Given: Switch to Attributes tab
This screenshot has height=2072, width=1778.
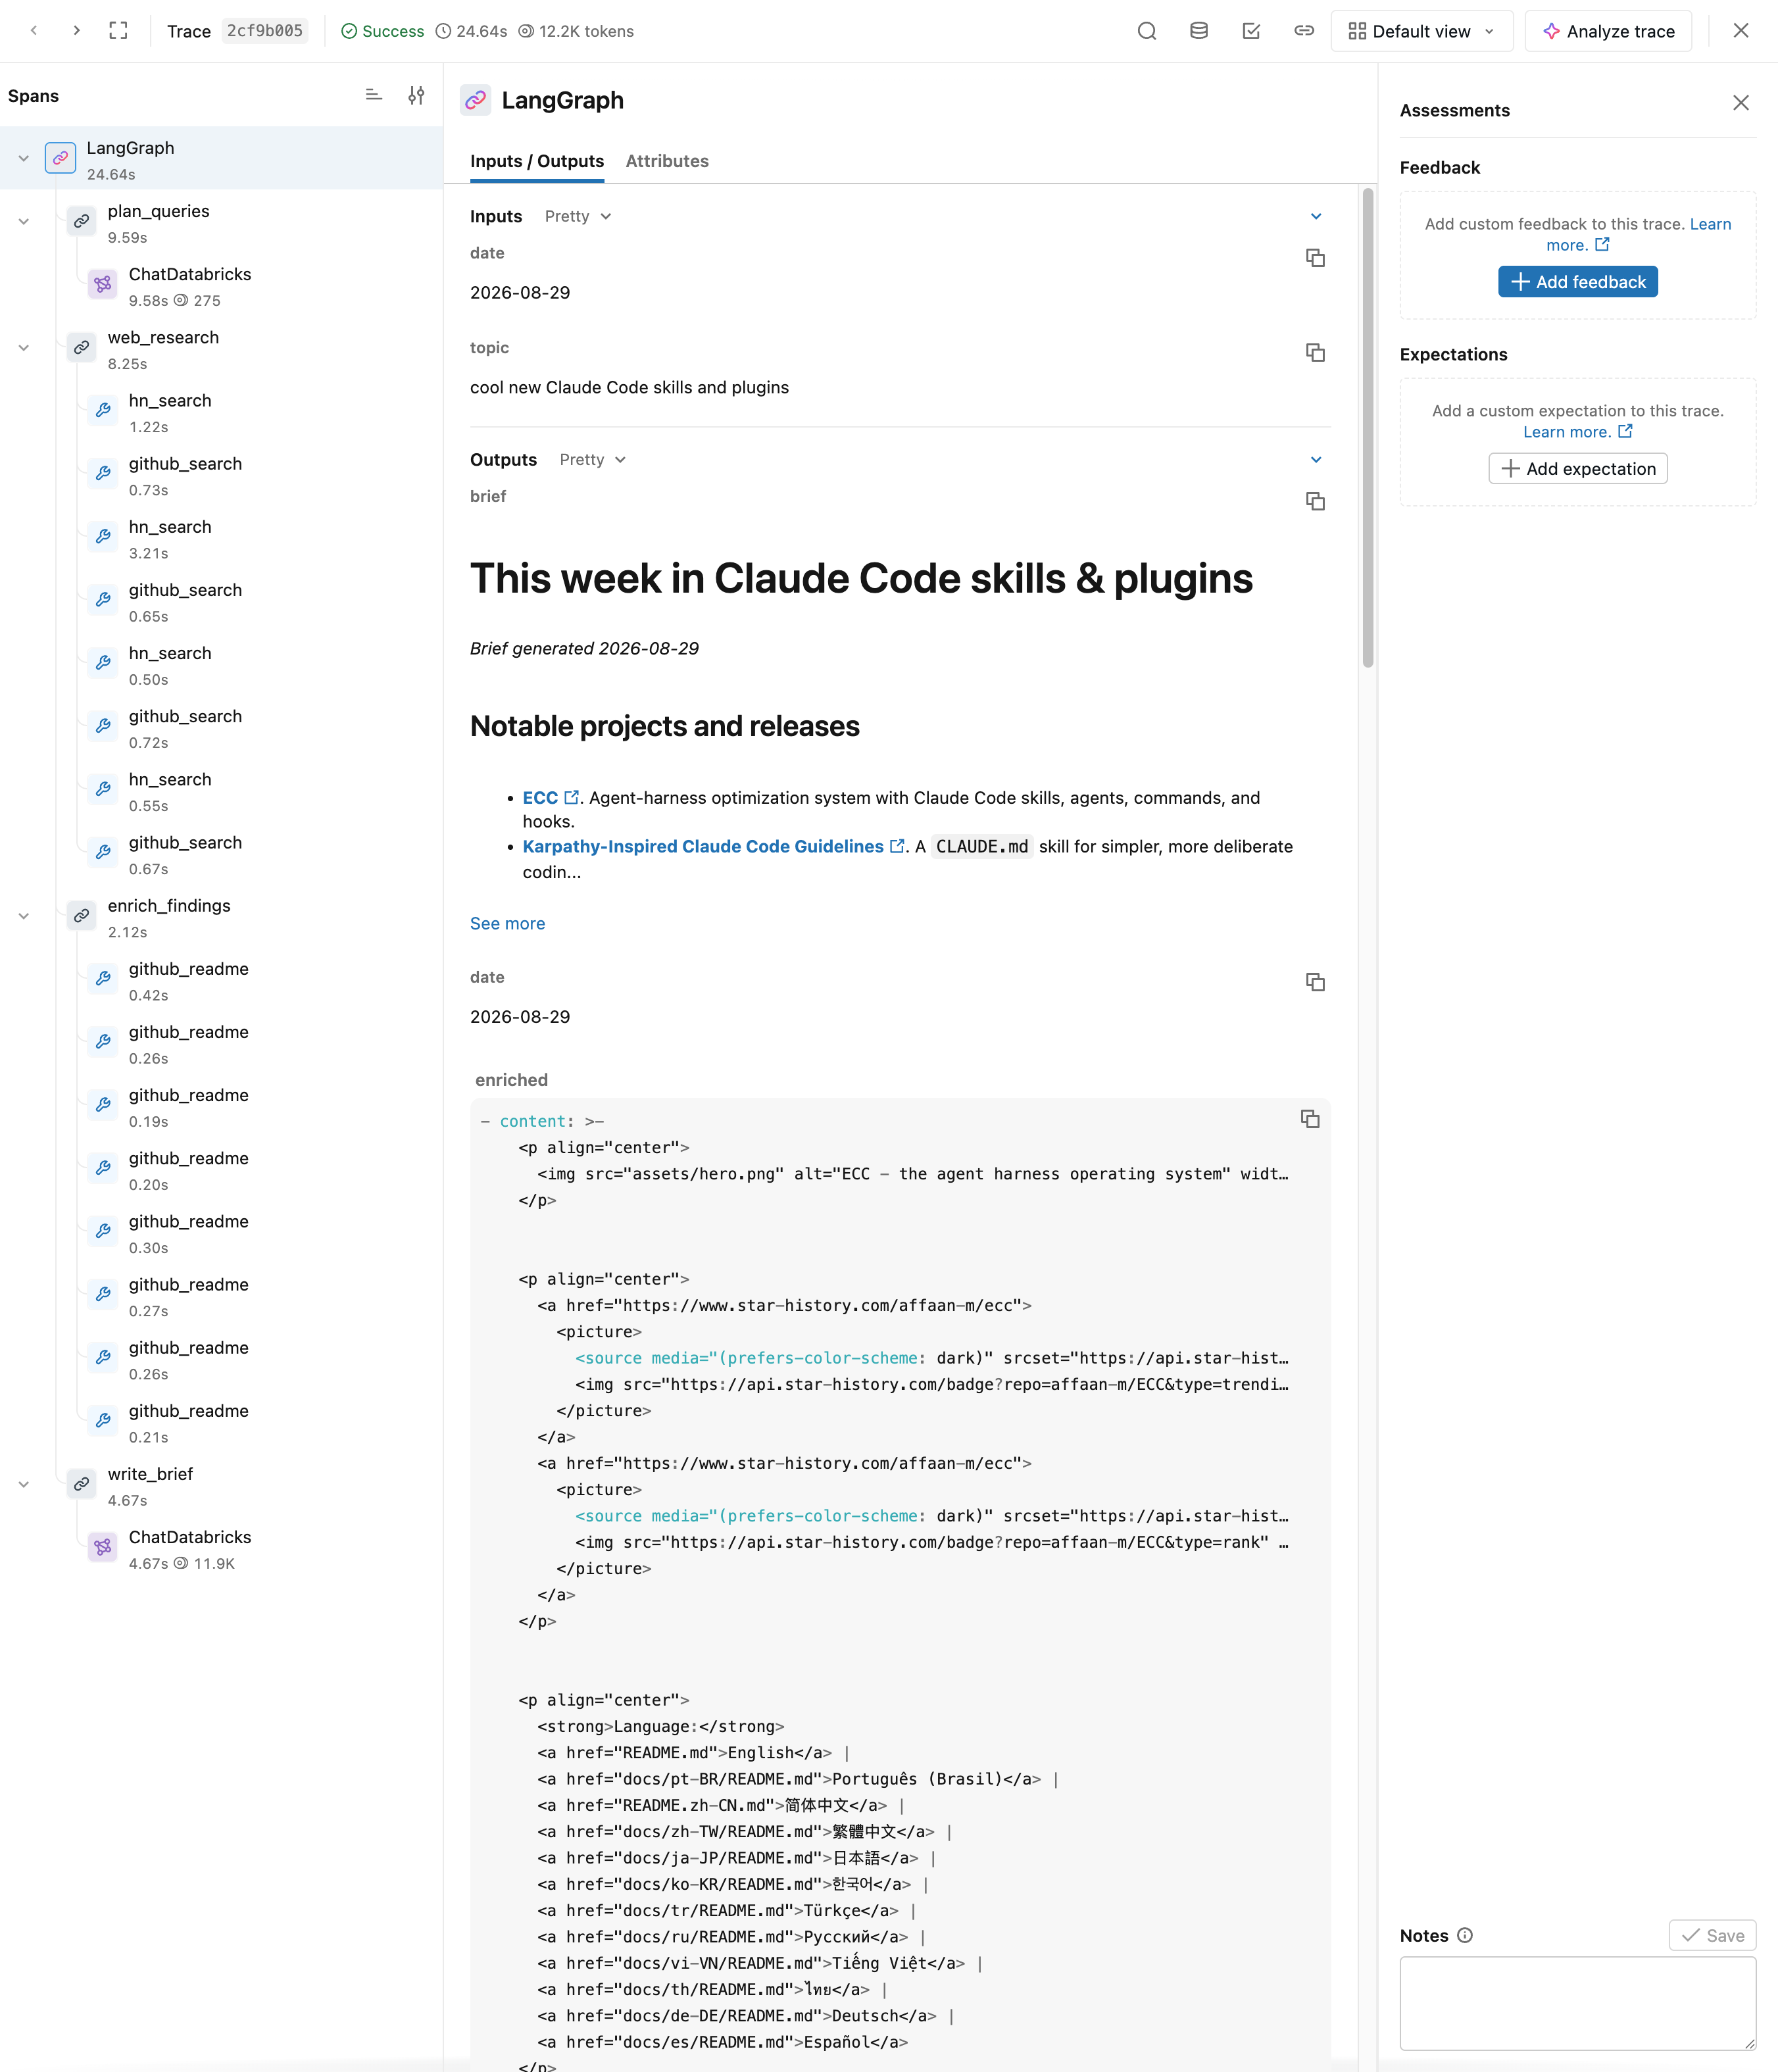Looking at the screenshot, I should pos(667,161).
